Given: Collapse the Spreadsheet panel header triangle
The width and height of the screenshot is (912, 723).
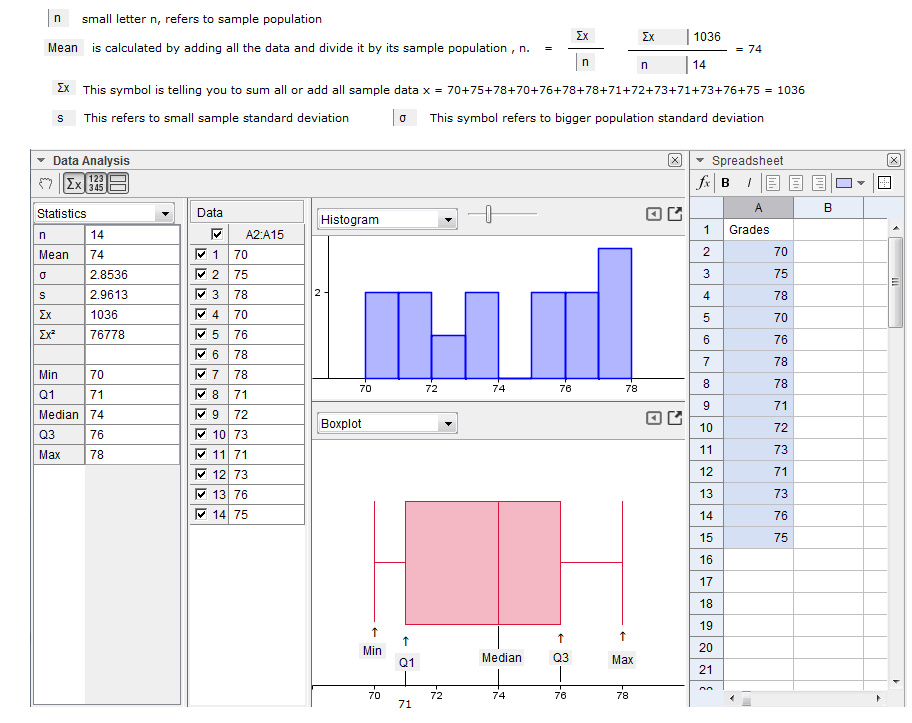Looking at the screenshot, I should (x=700, y=160).
